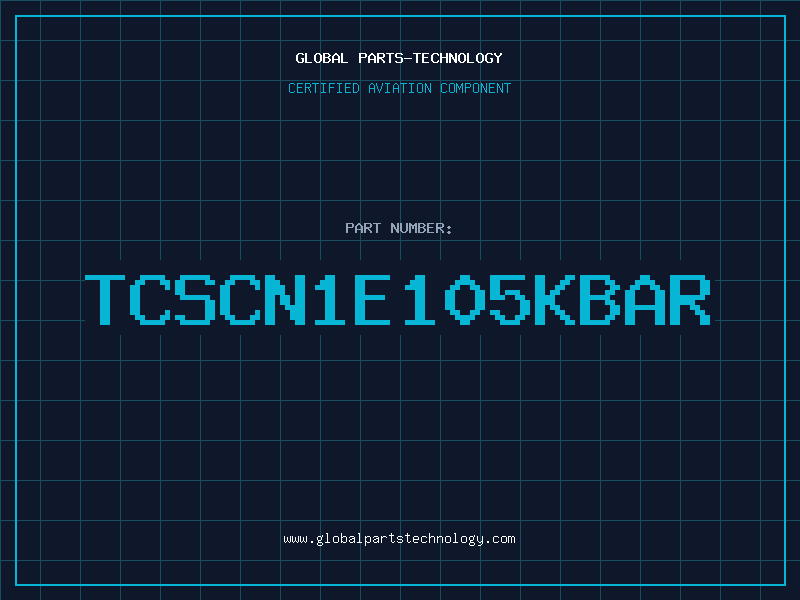Image resolution: width=800 pixels, height=600 pixels.
Task: Click the GLOBAL PARTS-TECHNOLOGY heading
Action: 399,58
